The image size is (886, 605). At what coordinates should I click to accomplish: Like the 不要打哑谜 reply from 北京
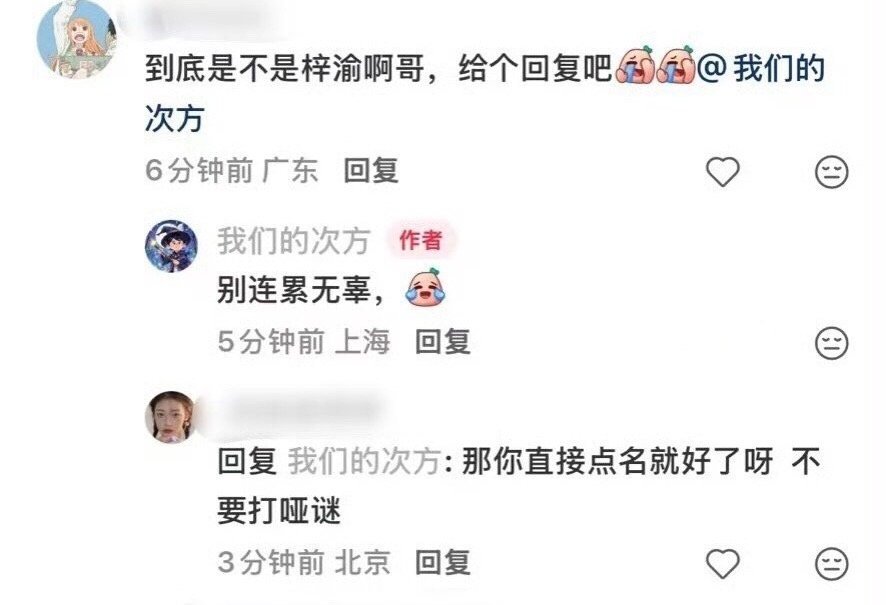click(723, 563)
